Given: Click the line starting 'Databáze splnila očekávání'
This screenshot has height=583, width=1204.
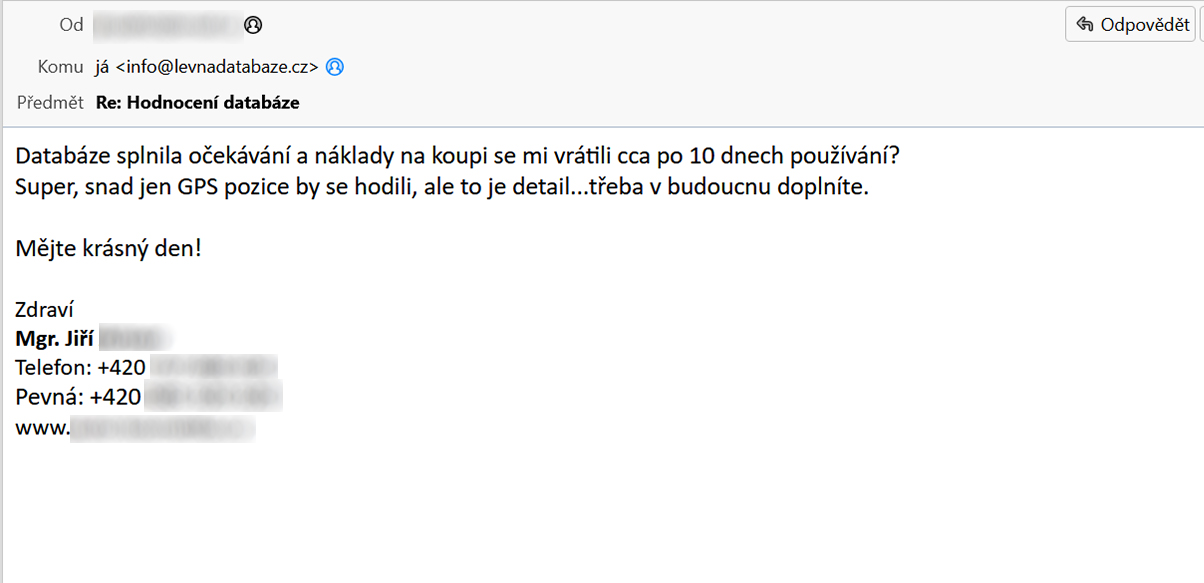Looking at the screenshot, I should (x=457, y=157).
